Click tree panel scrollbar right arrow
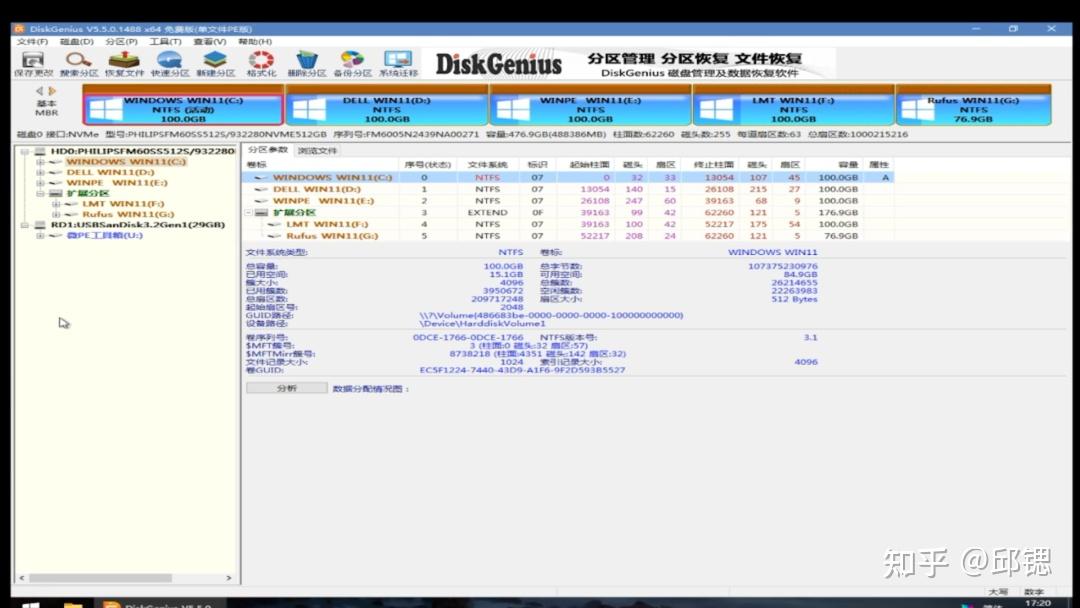This screenshot has height=608, width=1080. point(229,578)
